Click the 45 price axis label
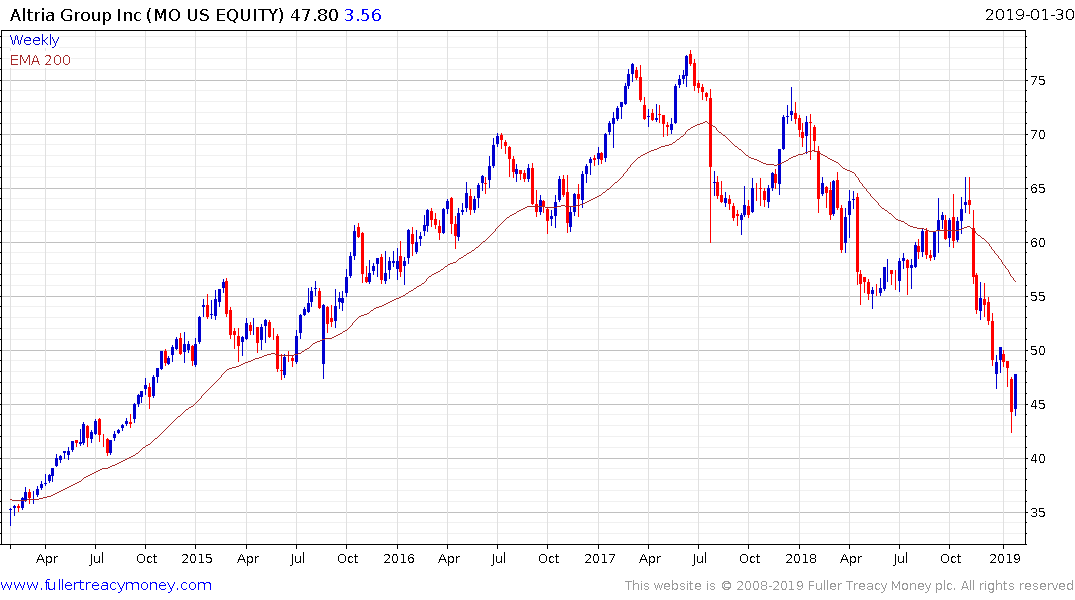 tap(1037, 405)
